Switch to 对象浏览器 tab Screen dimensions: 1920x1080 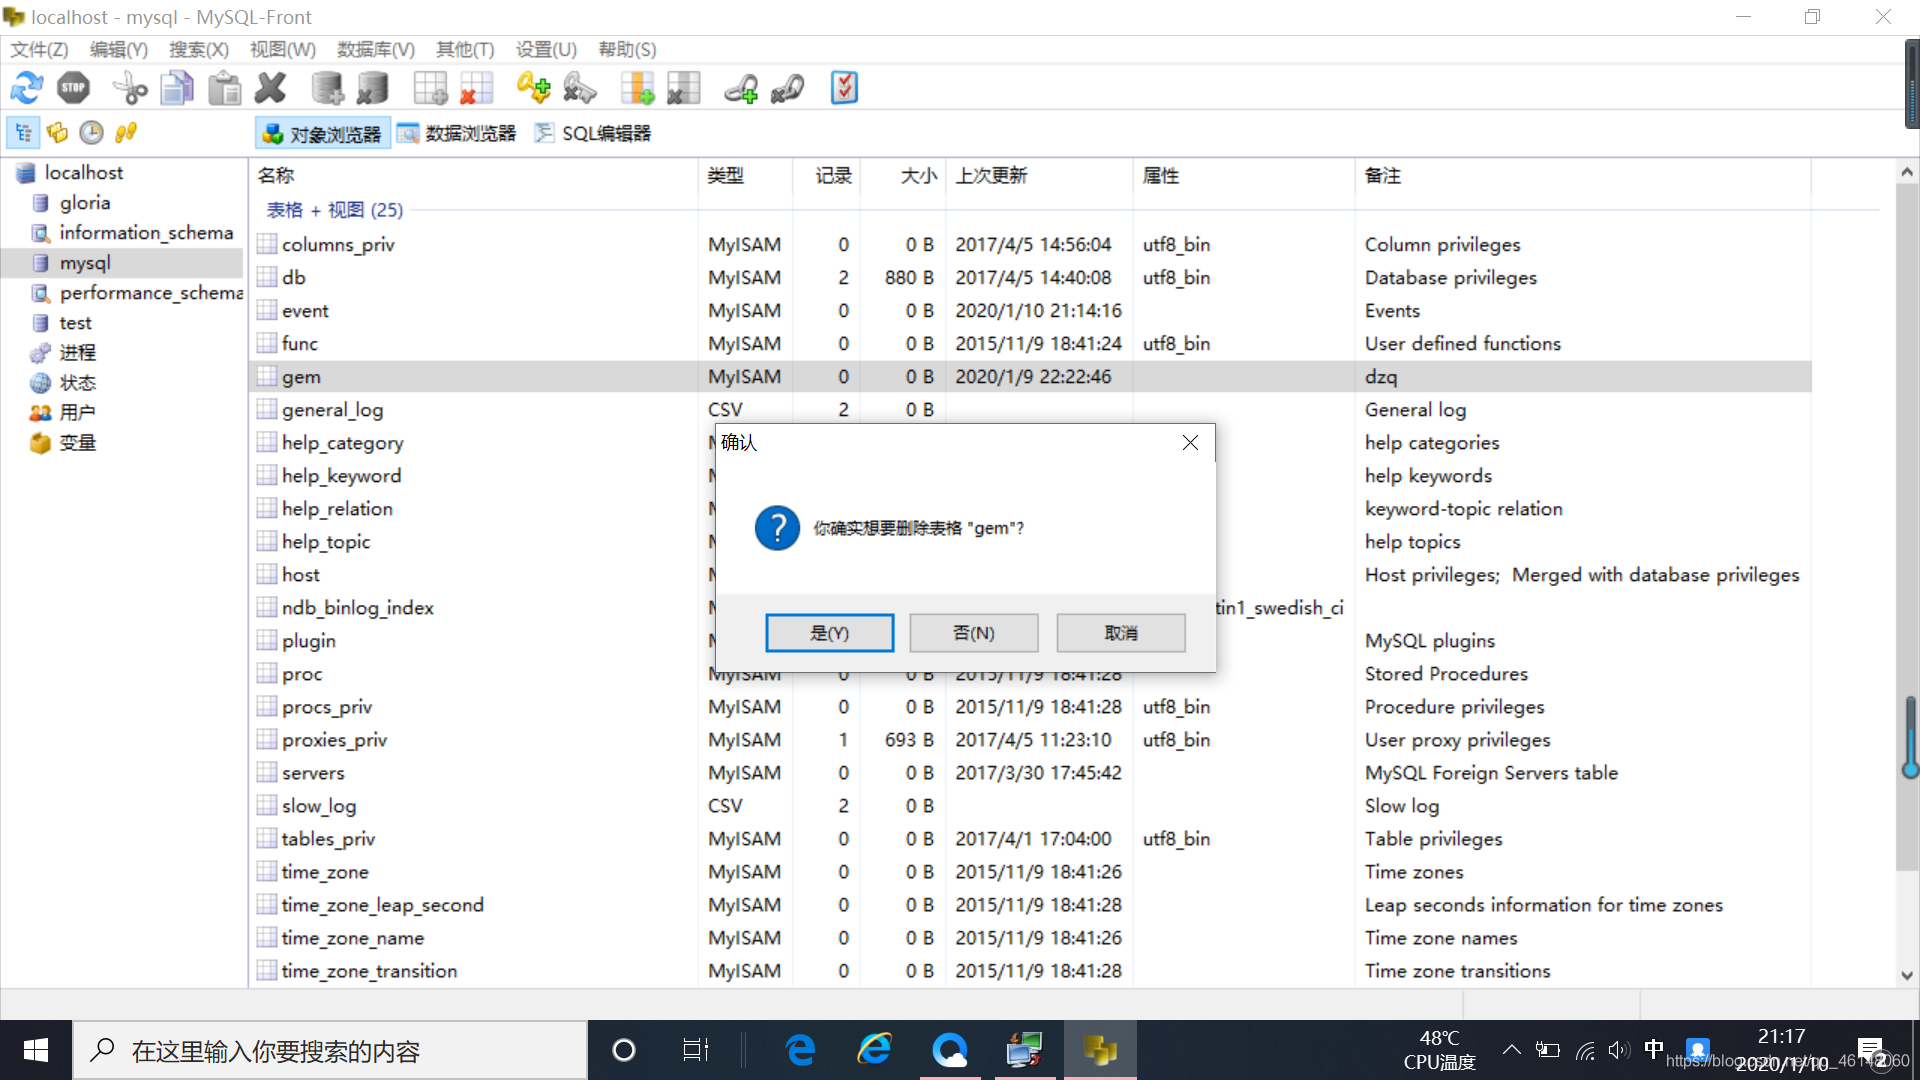click(x=322, y=133)
